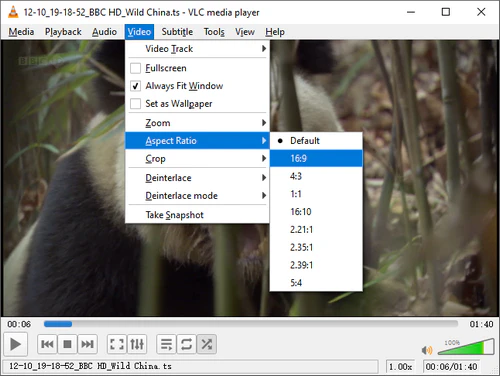The height and width of the screenshot is (376, 500).
Task: Open the Tools menu
Action: click(x=214, y=32)
